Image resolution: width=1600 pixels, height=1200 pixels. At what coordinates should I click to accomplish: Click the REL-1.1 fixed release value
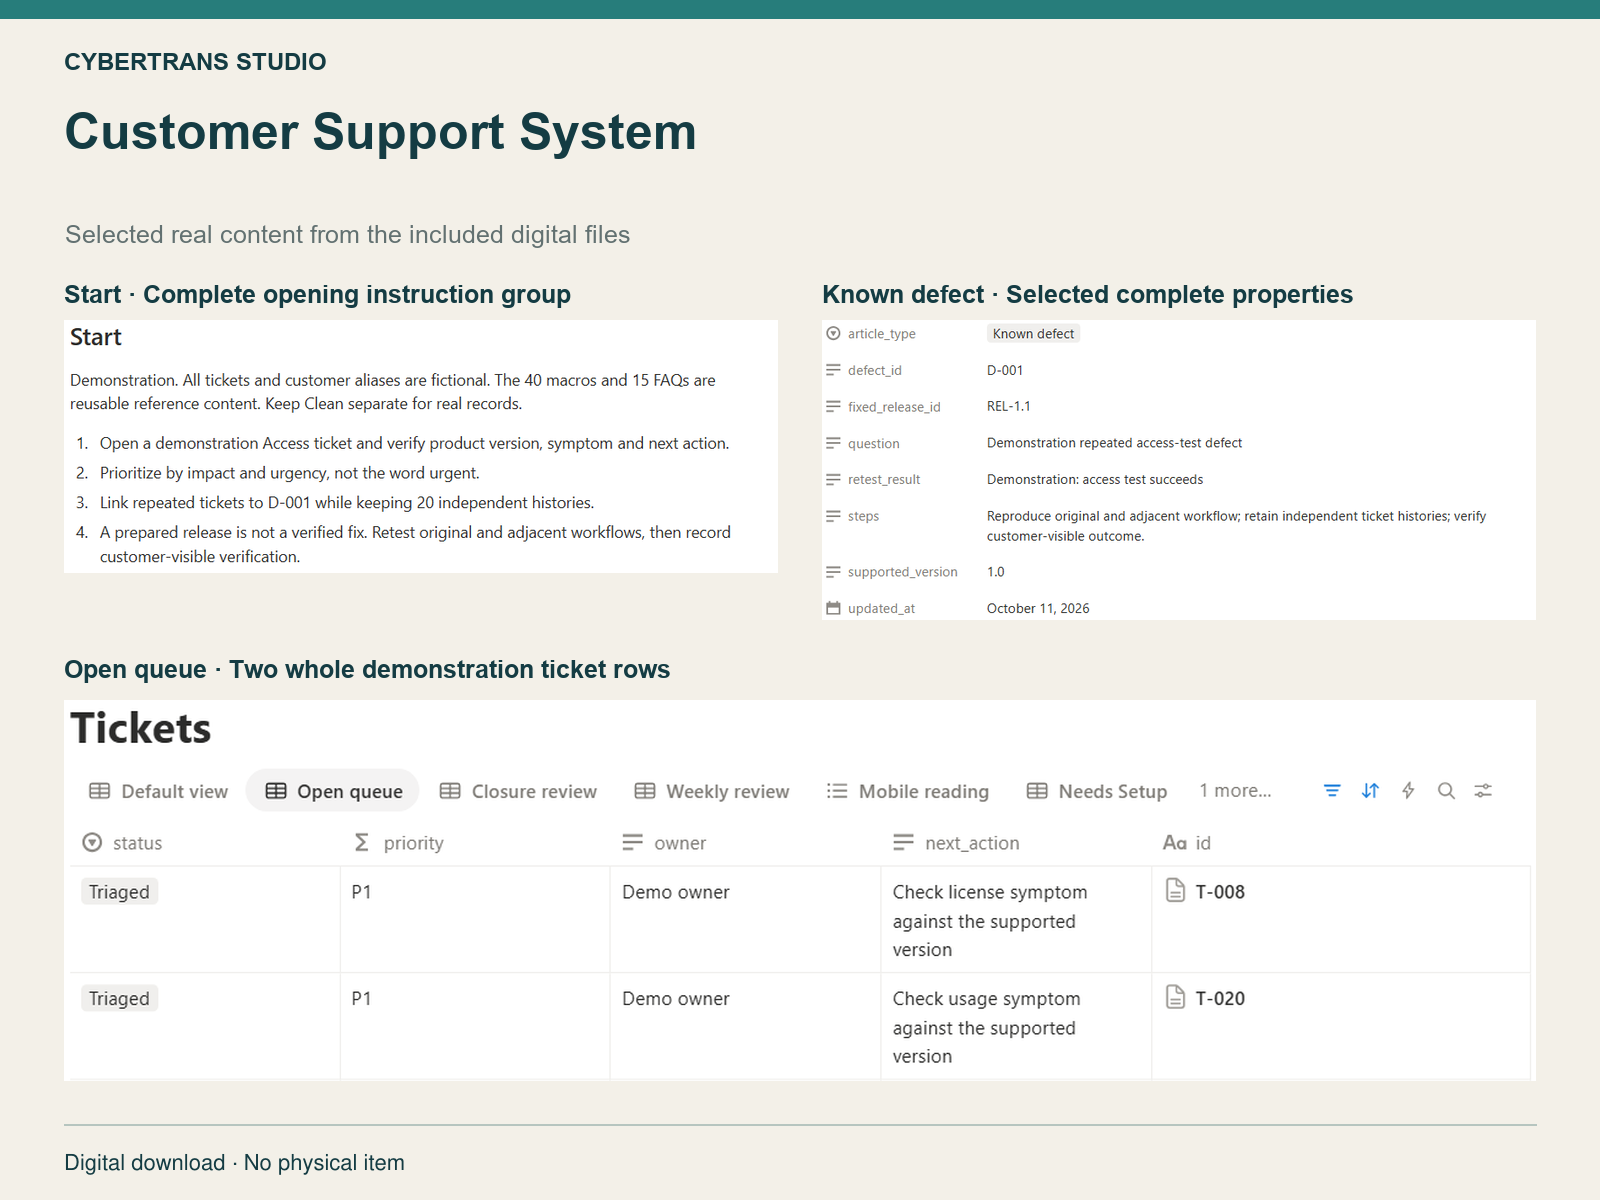[x=1009, y=406]
